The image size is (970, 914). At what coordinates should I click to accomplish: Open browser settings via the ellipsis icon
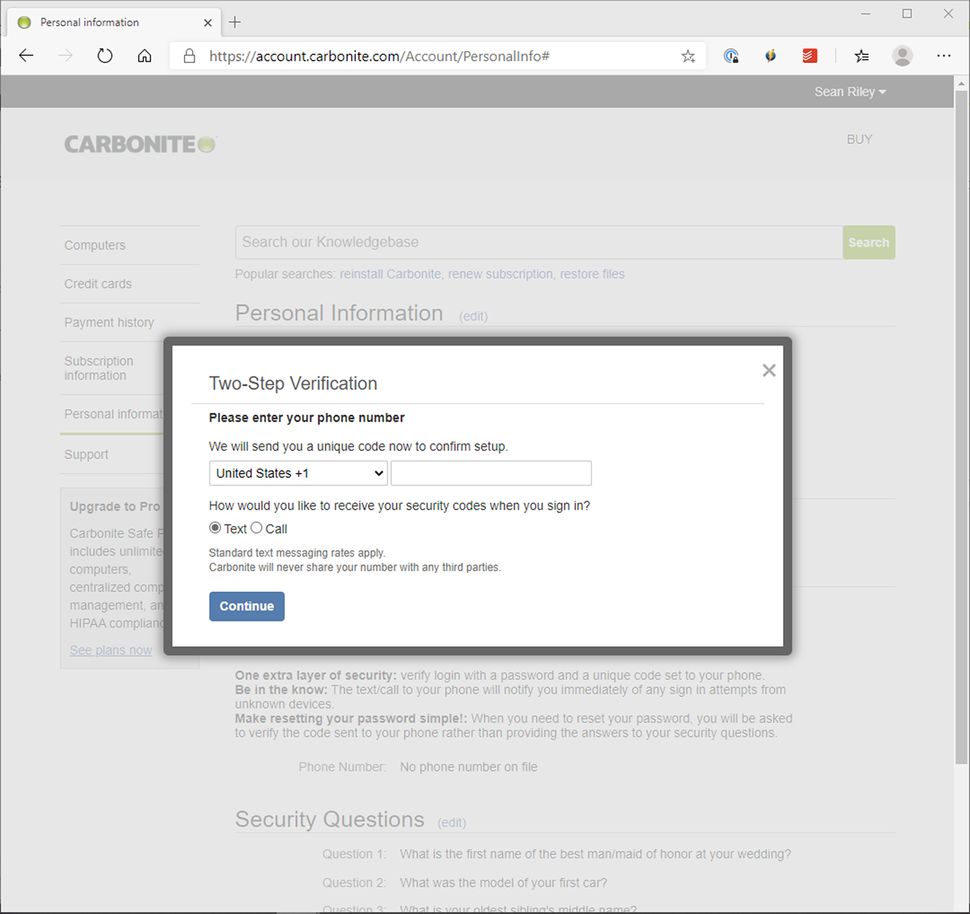(944, 56)
